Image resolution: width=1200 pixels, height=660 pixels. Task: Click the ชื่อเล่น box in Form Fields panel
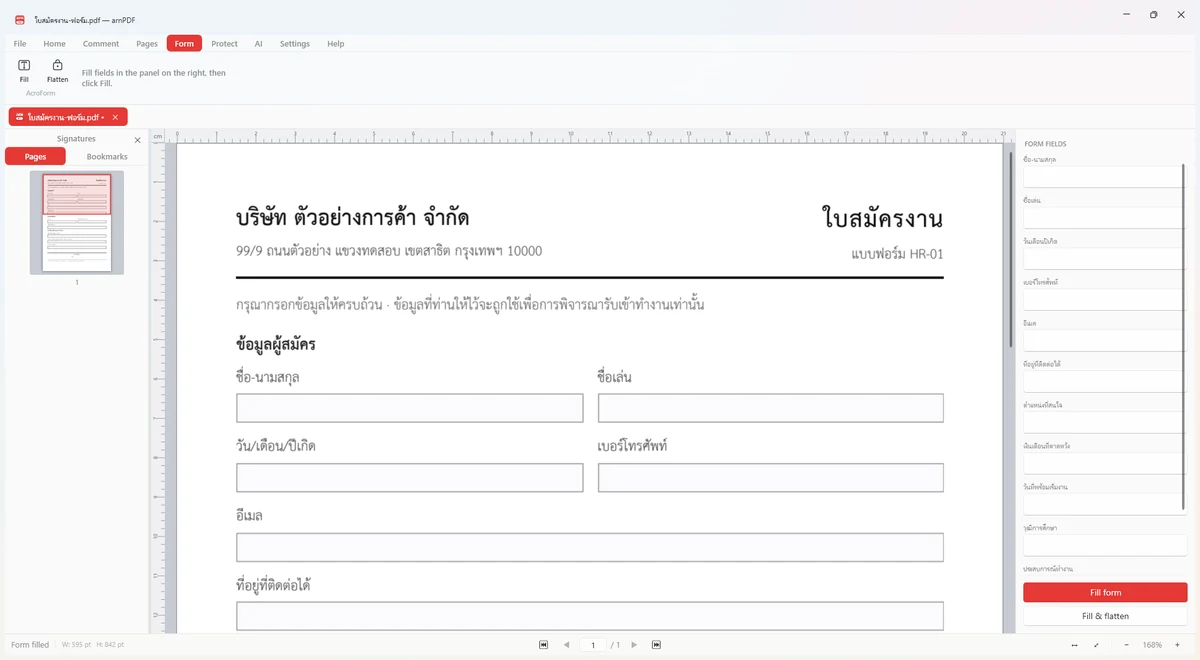[x=1104, y=218]
